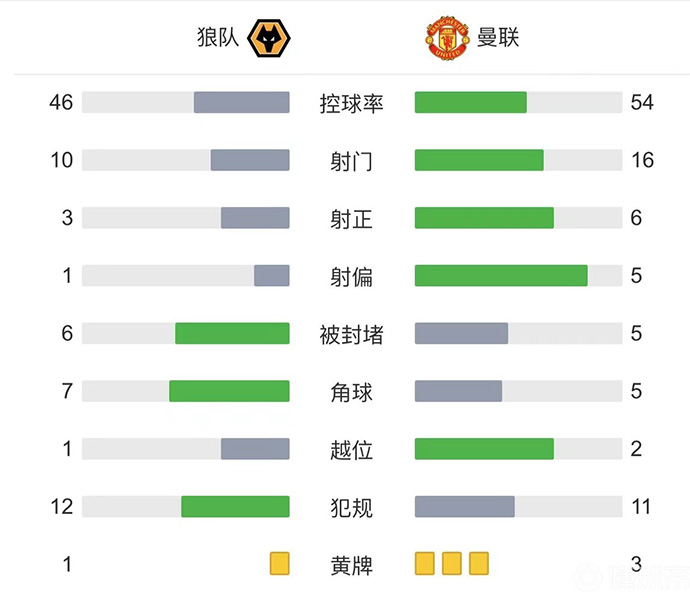Click the 射门 shots label
Screen dimensions: 690x598
[351, 161]
